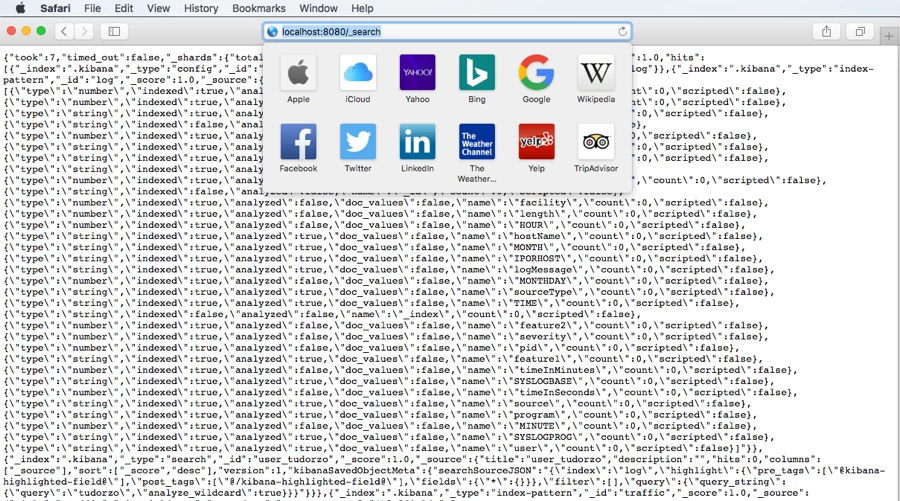Open the Edit menu

pyautogui.click(x=123, y=8)
